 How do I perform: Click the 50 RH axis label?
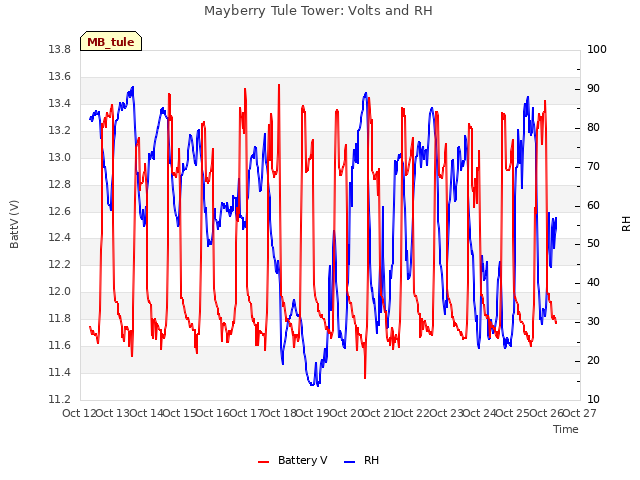tap(593, 244)
